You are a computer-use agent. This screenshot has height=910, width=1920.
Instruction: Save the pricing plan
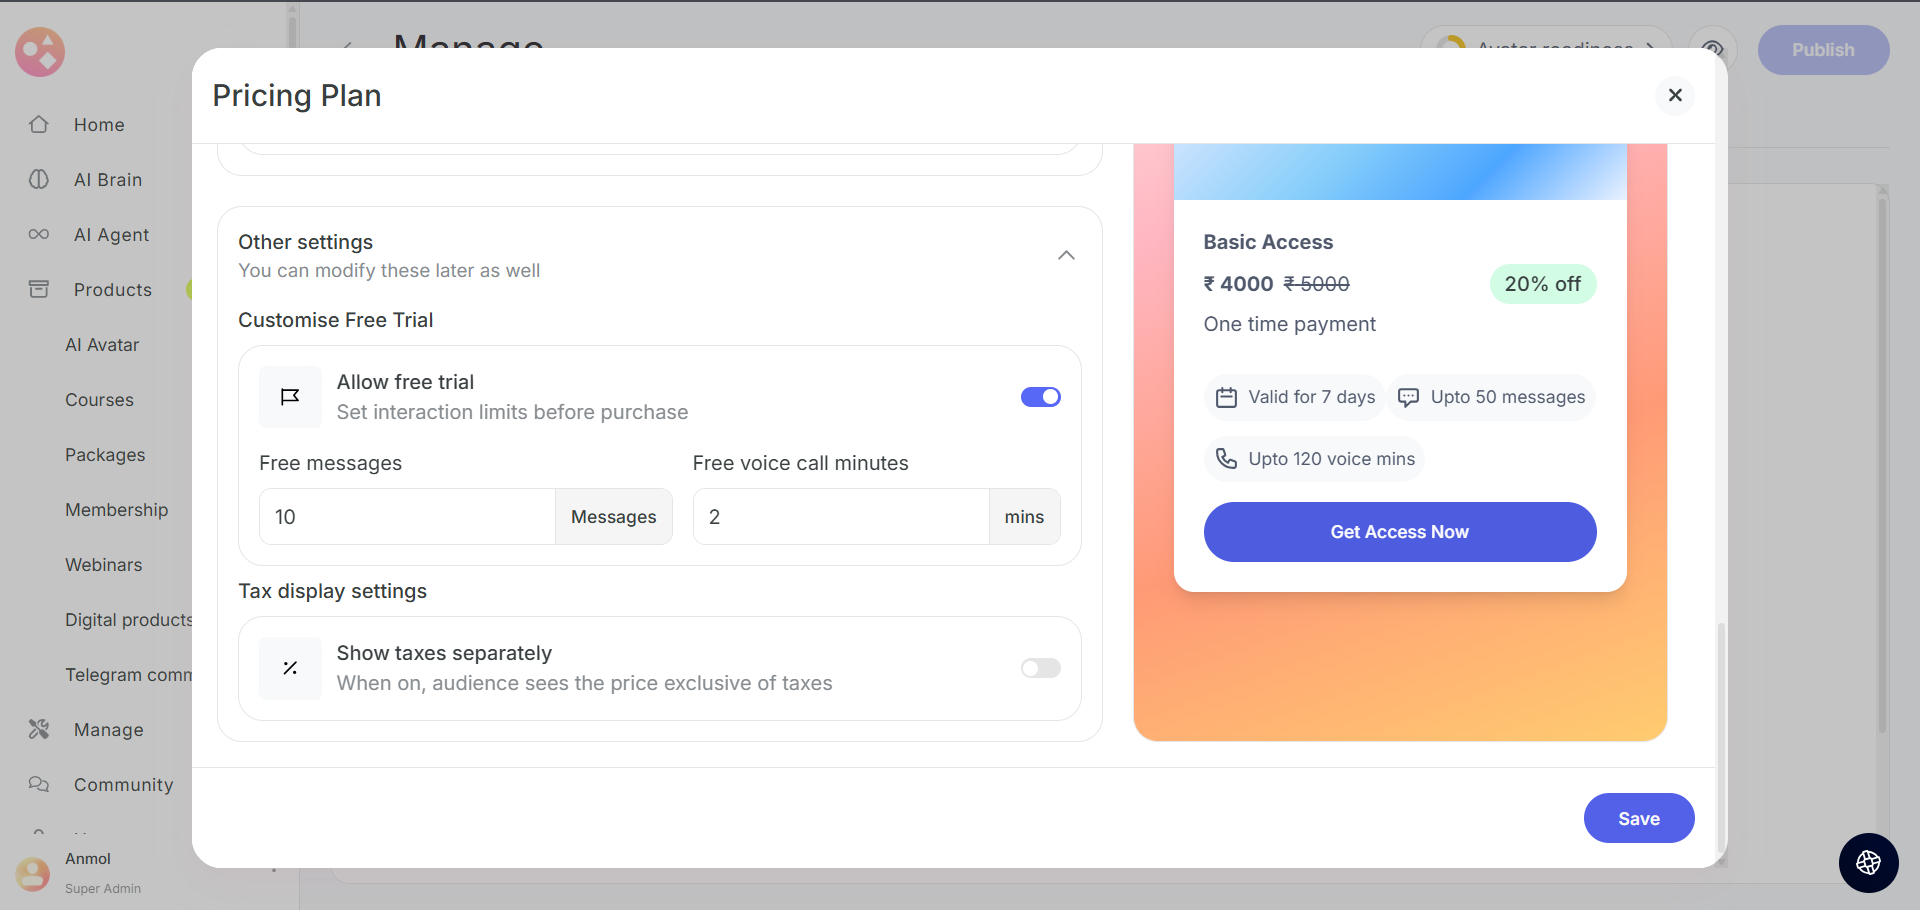tap(1638, 818)
